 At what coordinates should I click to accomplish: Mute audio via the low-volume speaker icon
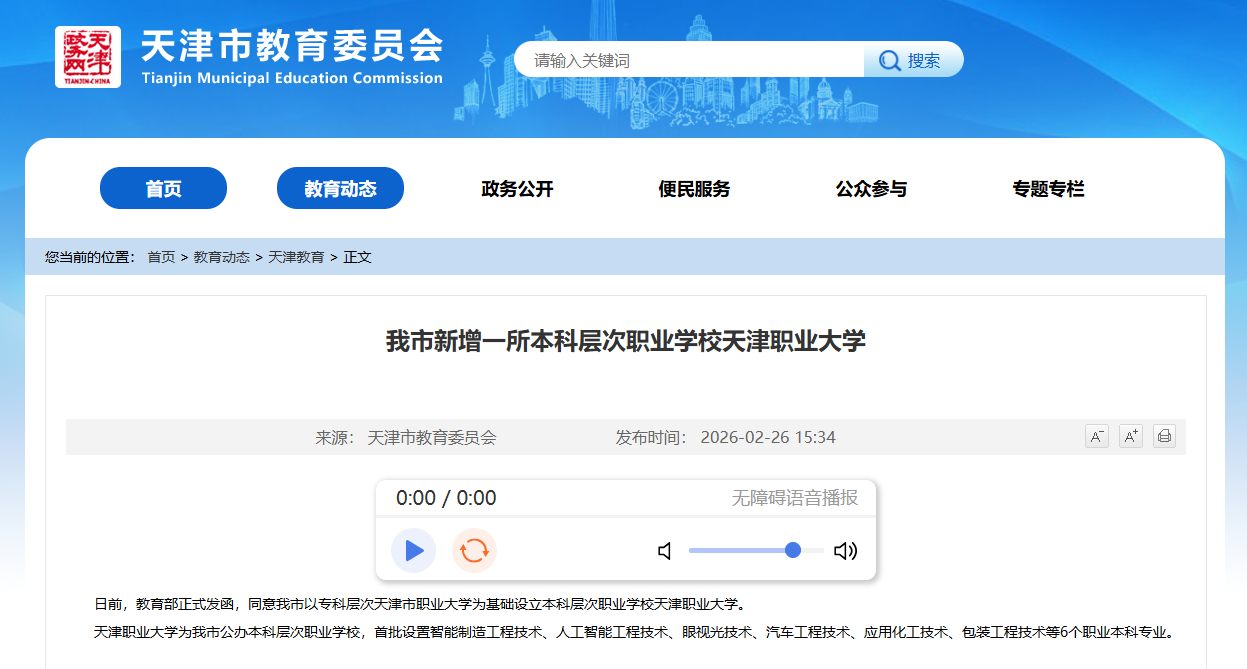[x=665, y=551]
